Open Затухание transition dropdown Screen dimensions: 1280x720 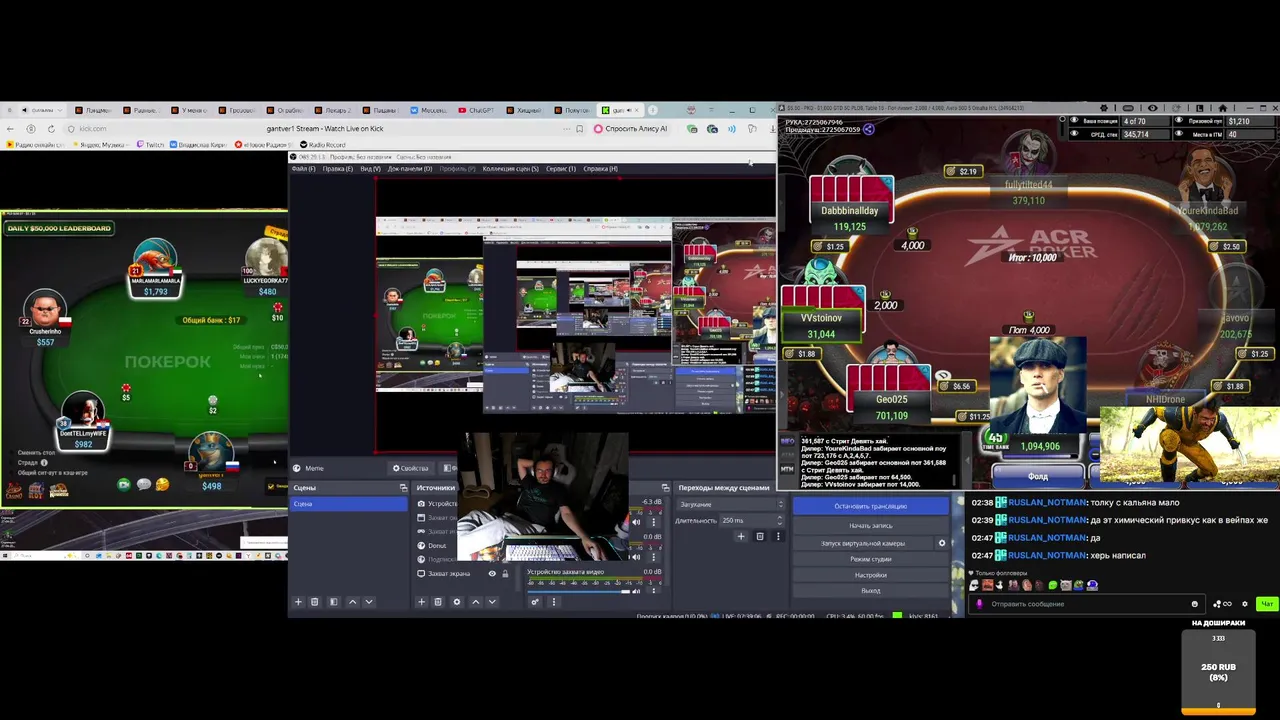click(x=731, y=504)
